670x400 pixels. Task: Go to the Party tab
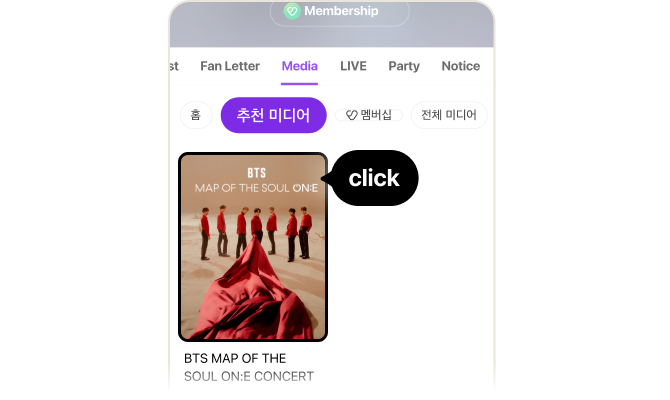pos(404,66)
